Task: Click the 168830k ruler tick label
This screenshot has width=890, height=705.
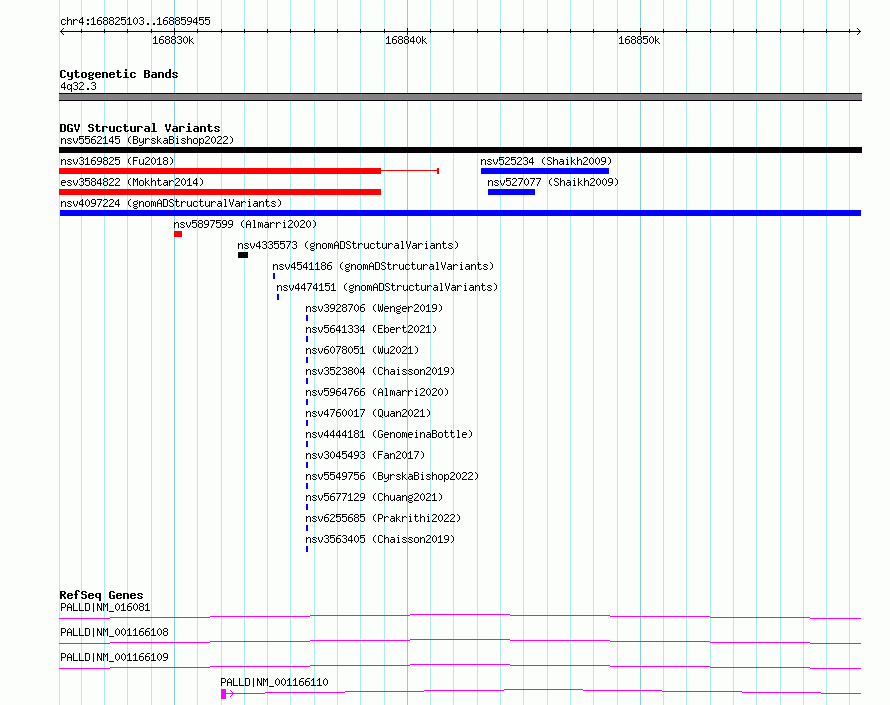Action: 173,40
